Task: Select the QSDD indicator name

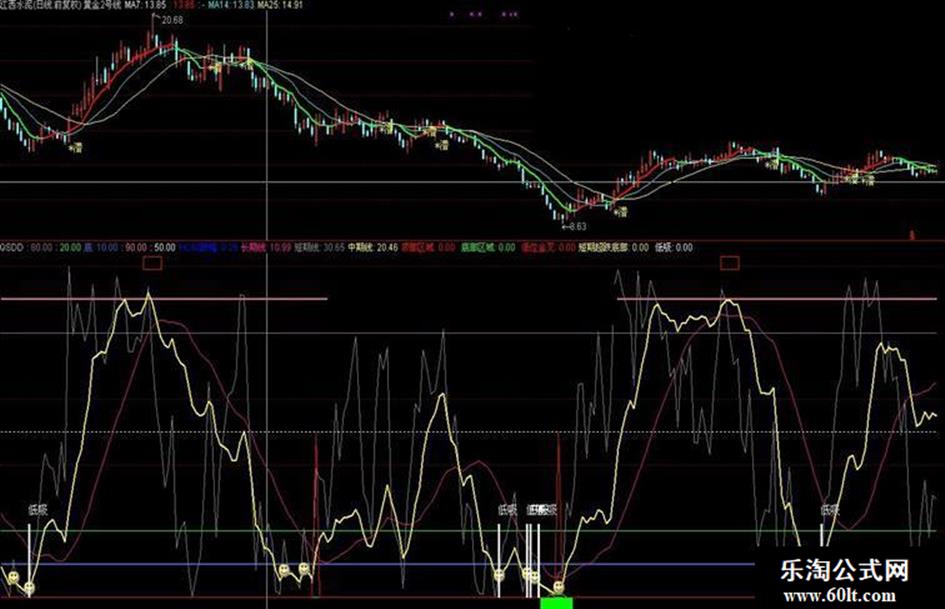Action: click(11, 247)
